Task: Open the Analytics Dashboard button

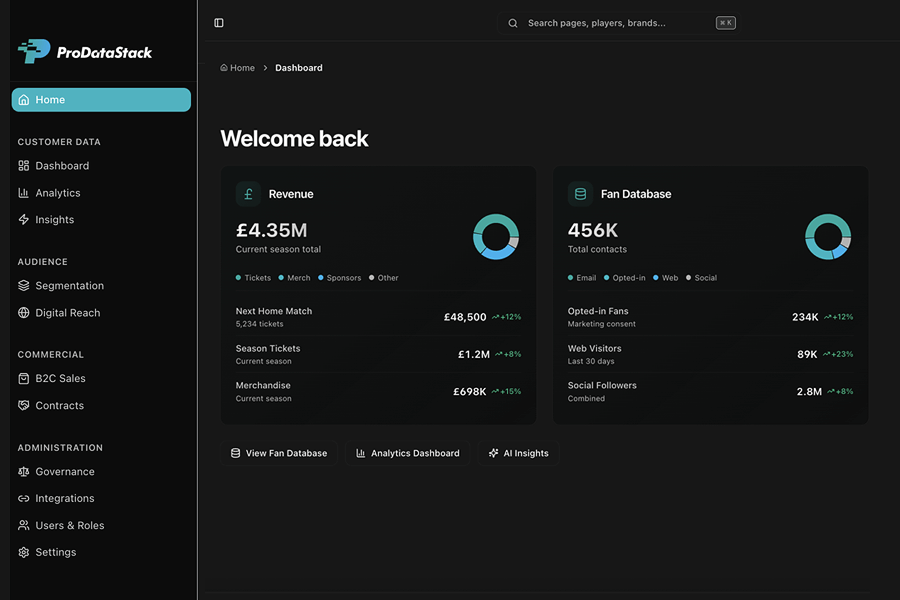Action: pyautogui.click(x=407, y=453)
